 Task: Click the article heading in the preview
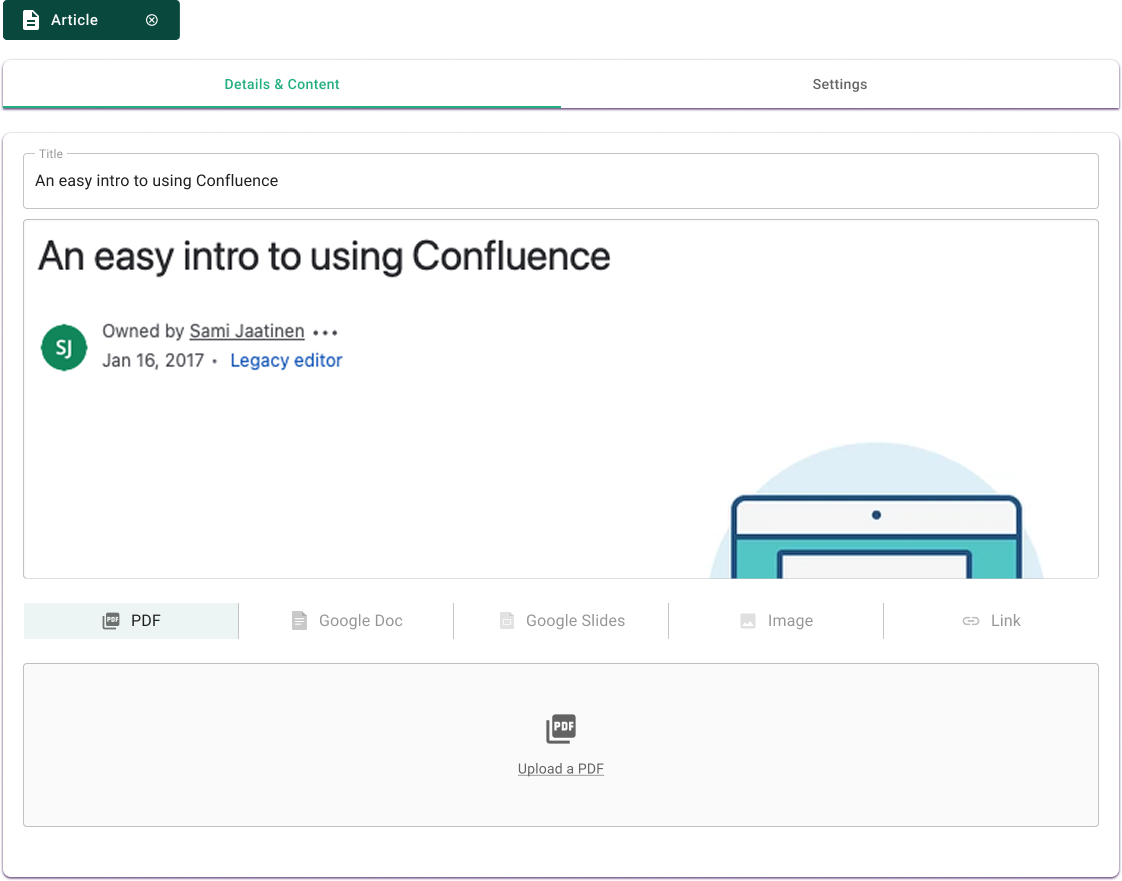pyautogui.click(x=324, y=257)
